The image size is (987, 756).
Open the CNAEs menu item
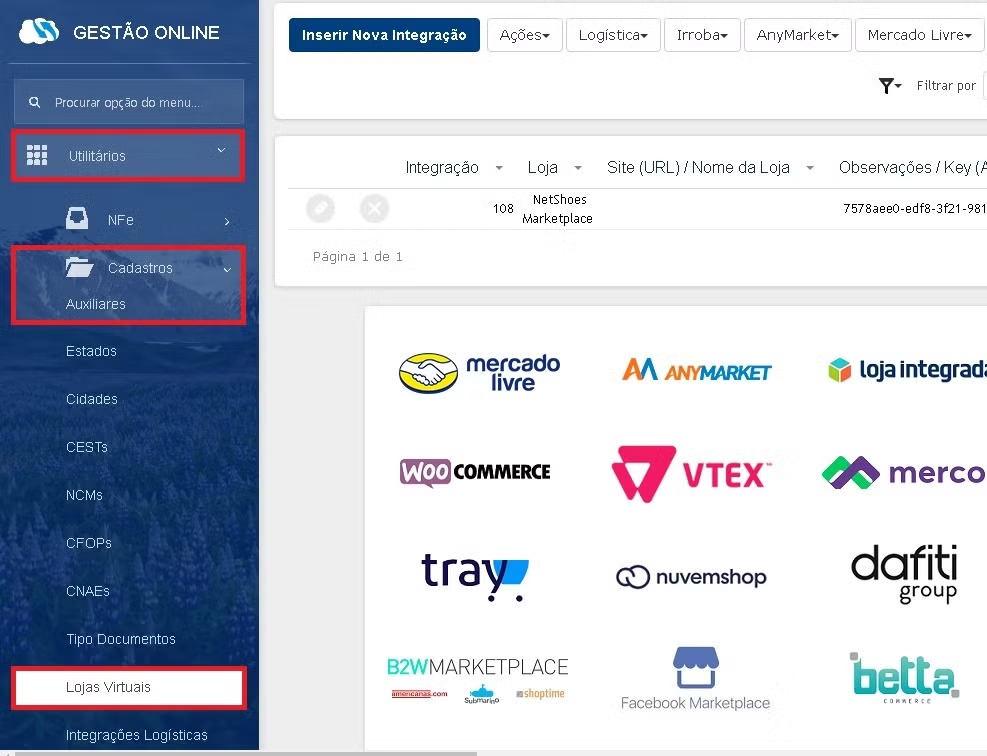[x=87, y=591]
